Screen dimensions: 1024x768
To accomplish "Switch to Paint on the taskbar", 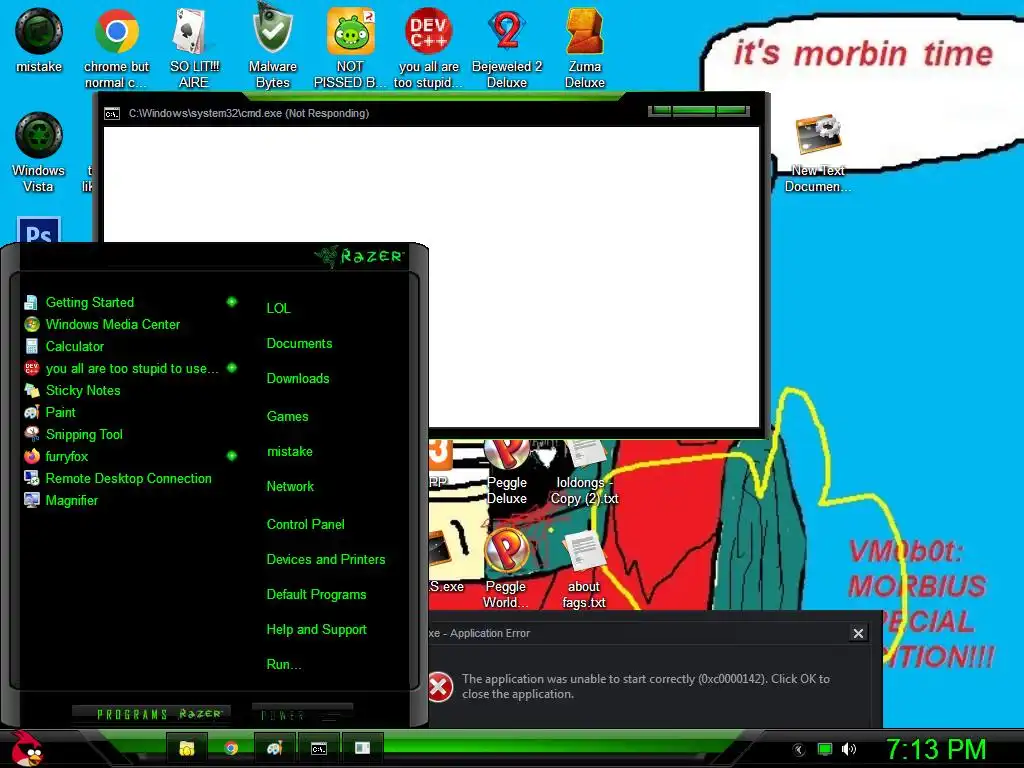I will pos(274,748).
